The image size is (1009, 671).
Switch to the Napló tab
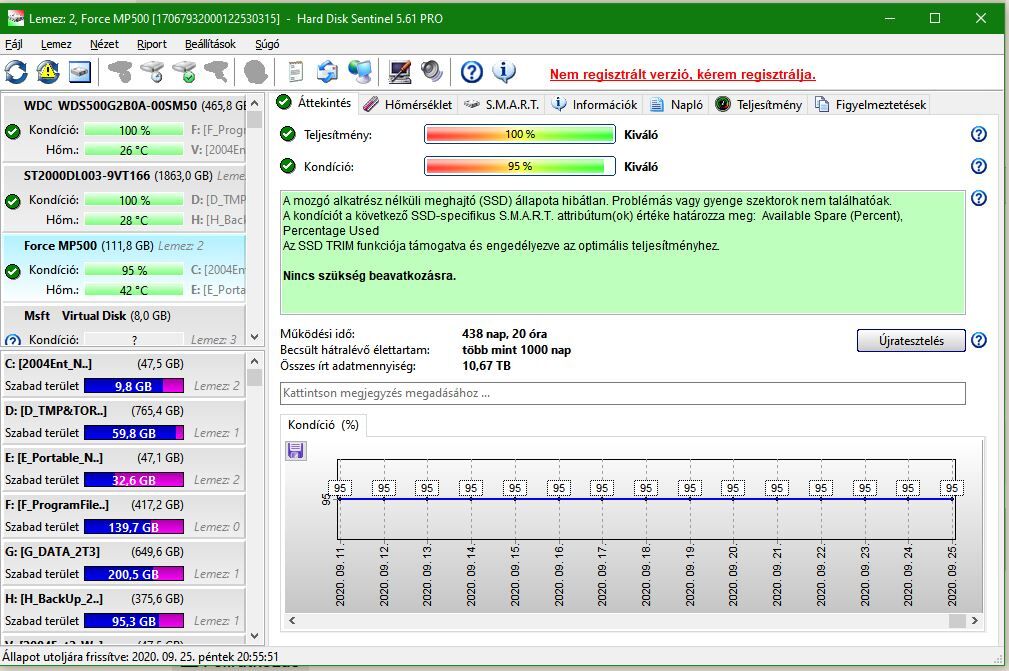677,105
